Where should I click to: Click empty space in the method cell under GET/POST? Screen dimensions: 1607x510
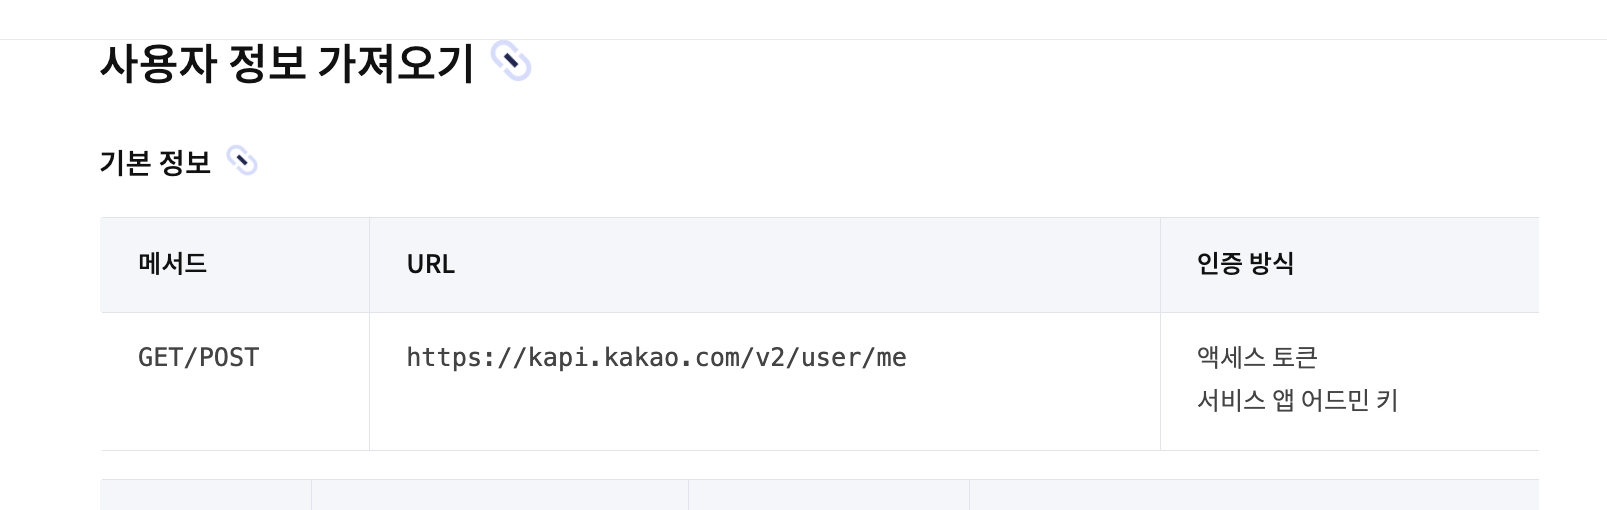235,415
